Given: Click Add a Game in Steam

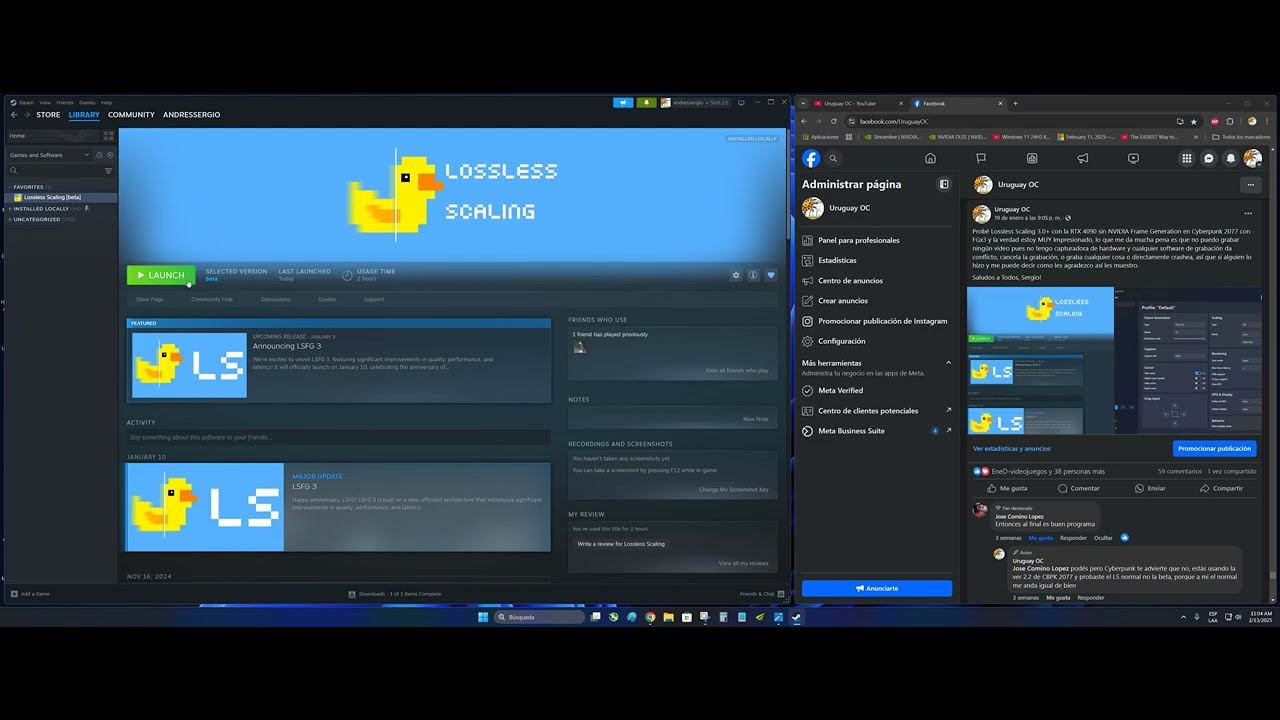Looking at the screenshot, I should 30,594.
